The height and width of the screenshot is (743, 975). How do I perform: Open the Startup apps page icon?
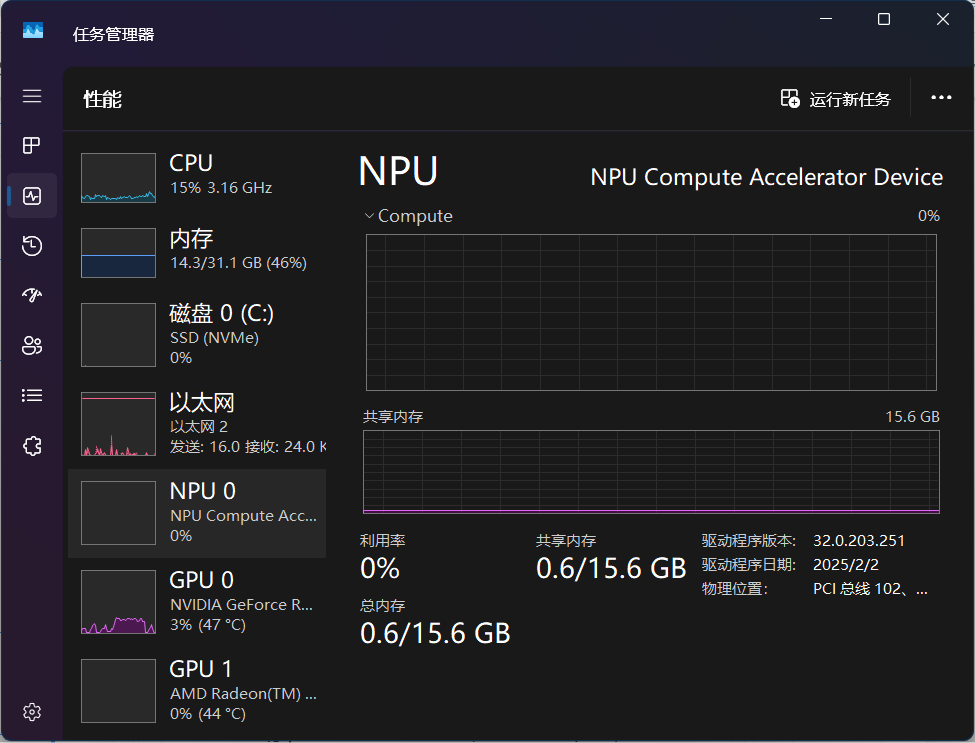[x=32, y=296]
